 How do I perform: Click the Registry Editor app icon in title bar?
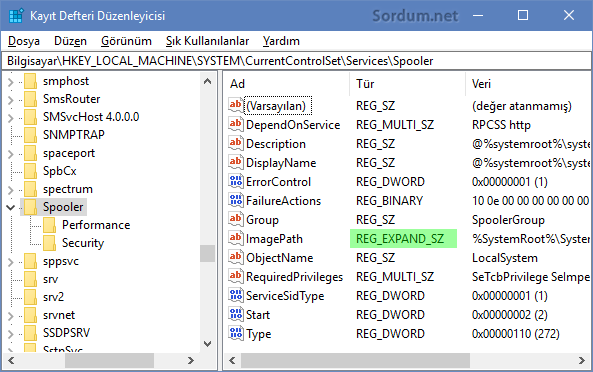click(16, 16)
